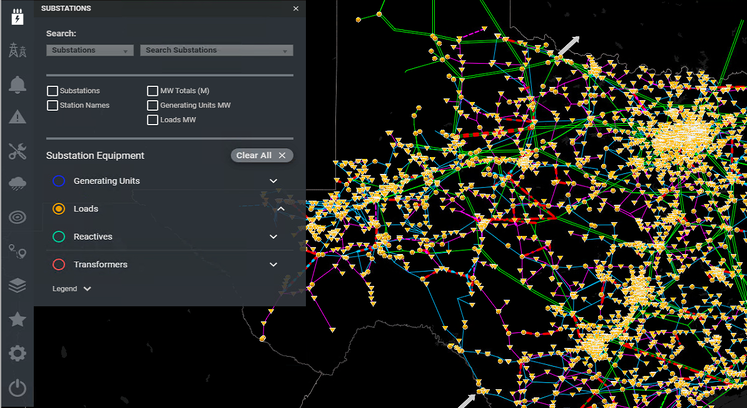The height and width of the screenshot is (408, 747).
Task: Close the Substations panel
Action: click(x=295, y=8)
